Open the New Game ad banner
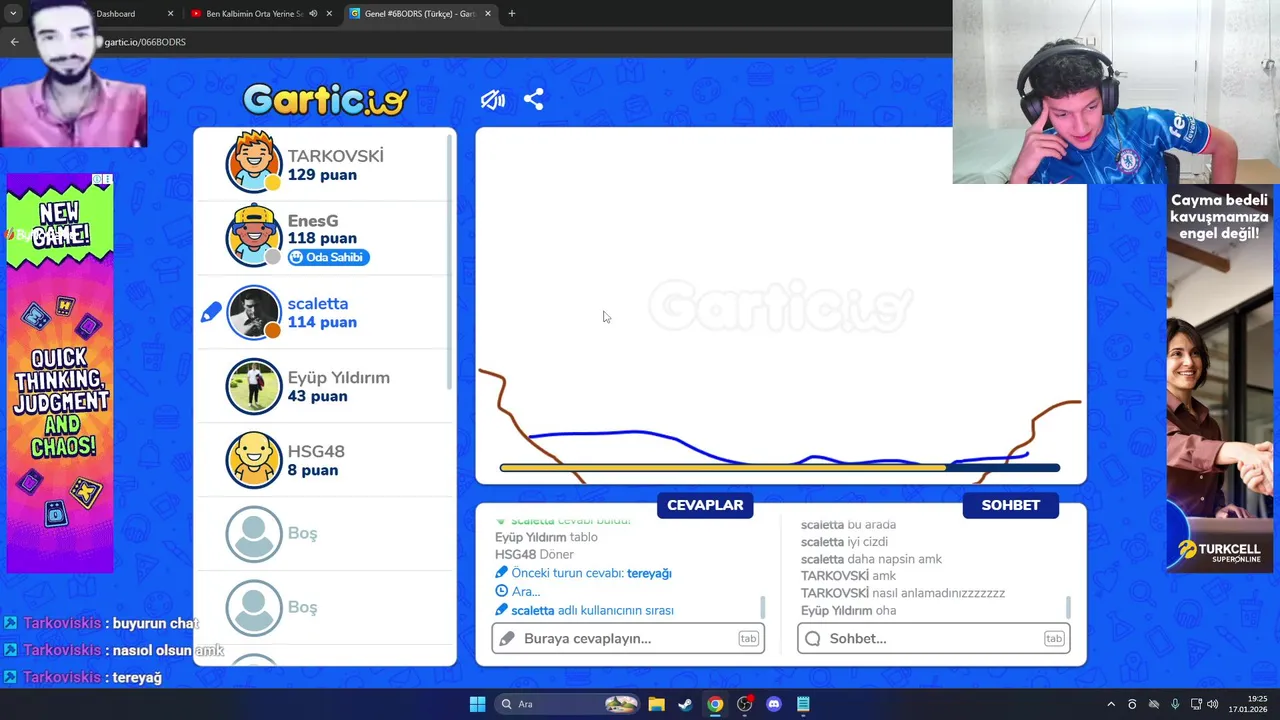Viewport: 1280px width, 720px height. (60, 372)
